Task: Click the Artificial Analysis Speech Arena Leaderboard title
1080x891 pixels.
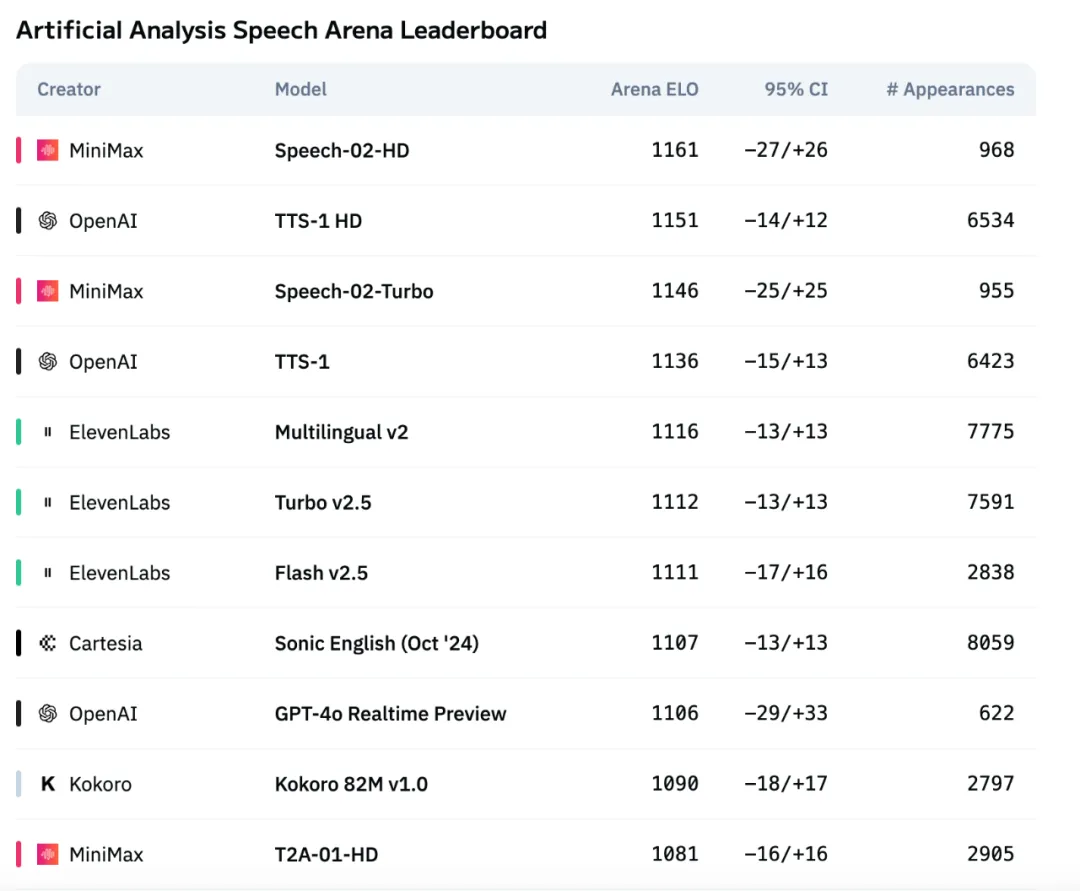Action: 281,30
